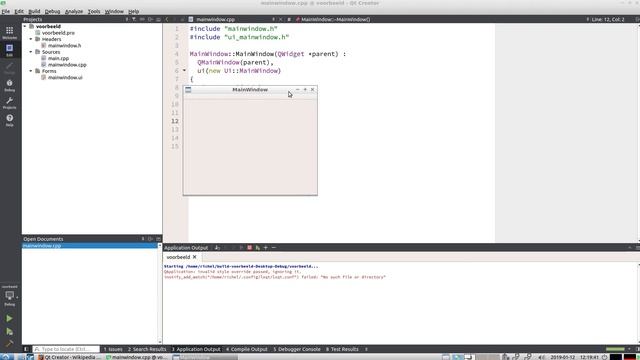This screenshot has height=360, width=640.
Task: Click the volume icon in system tray
Action: (541, 357)
